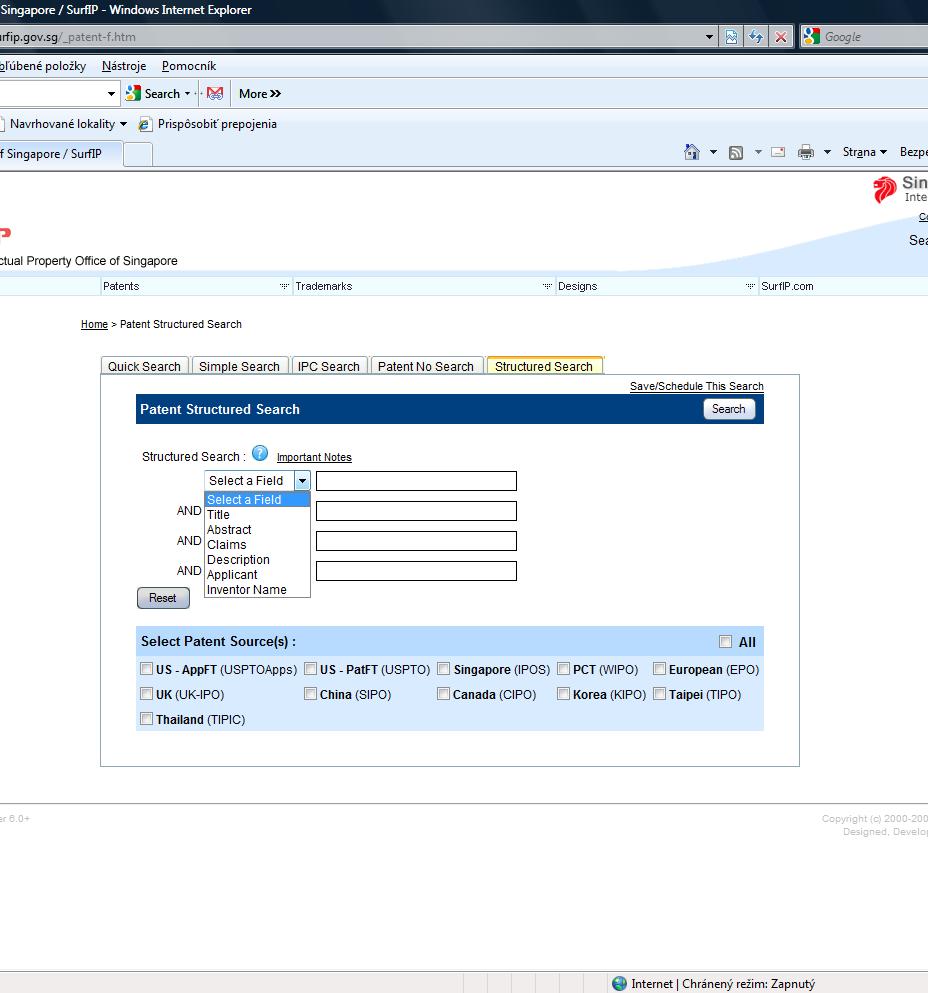Collapse the Select a Field dropdown arrow
This screenshot has height=993, width=928.
pyautogui.click(x=302, y=481)
